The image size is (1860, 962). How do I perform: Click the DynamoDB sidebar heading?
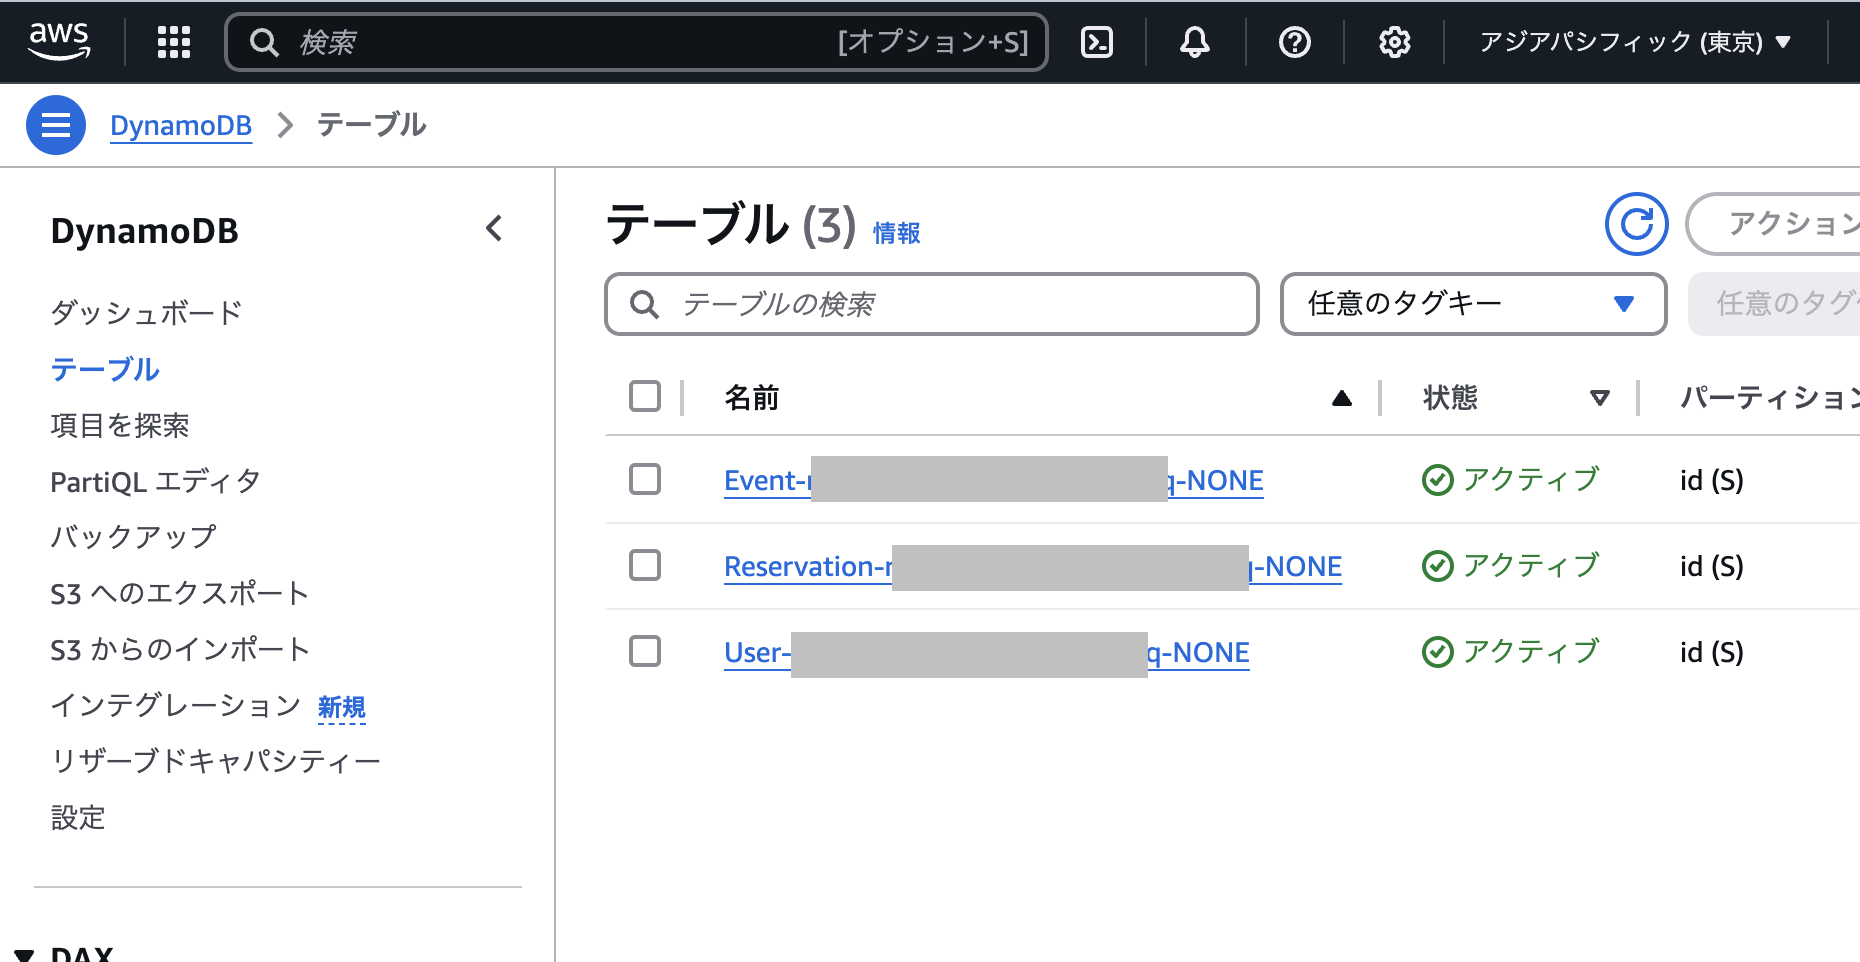tap(145, 231)
